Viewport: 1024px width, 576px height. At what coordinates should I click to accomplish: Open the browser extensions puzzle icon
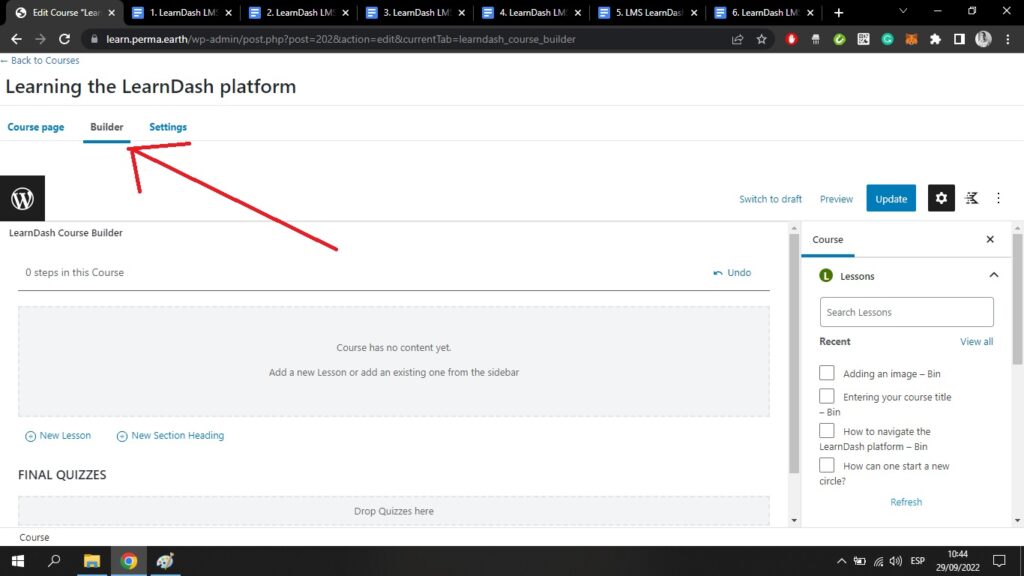click(x=935, y=39)
